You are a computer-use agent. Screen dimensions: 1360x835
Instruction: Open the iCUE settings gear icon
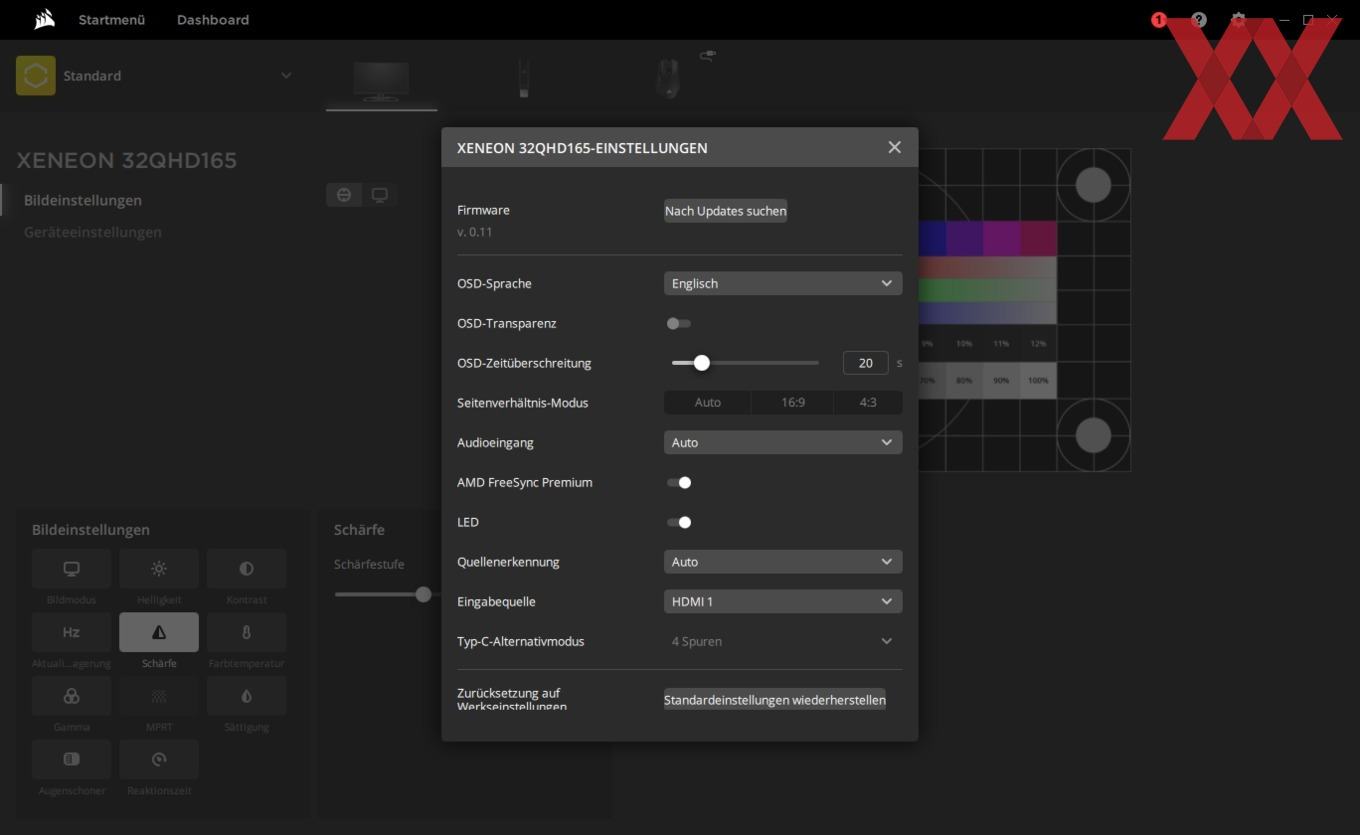(x=1239, y=20)
